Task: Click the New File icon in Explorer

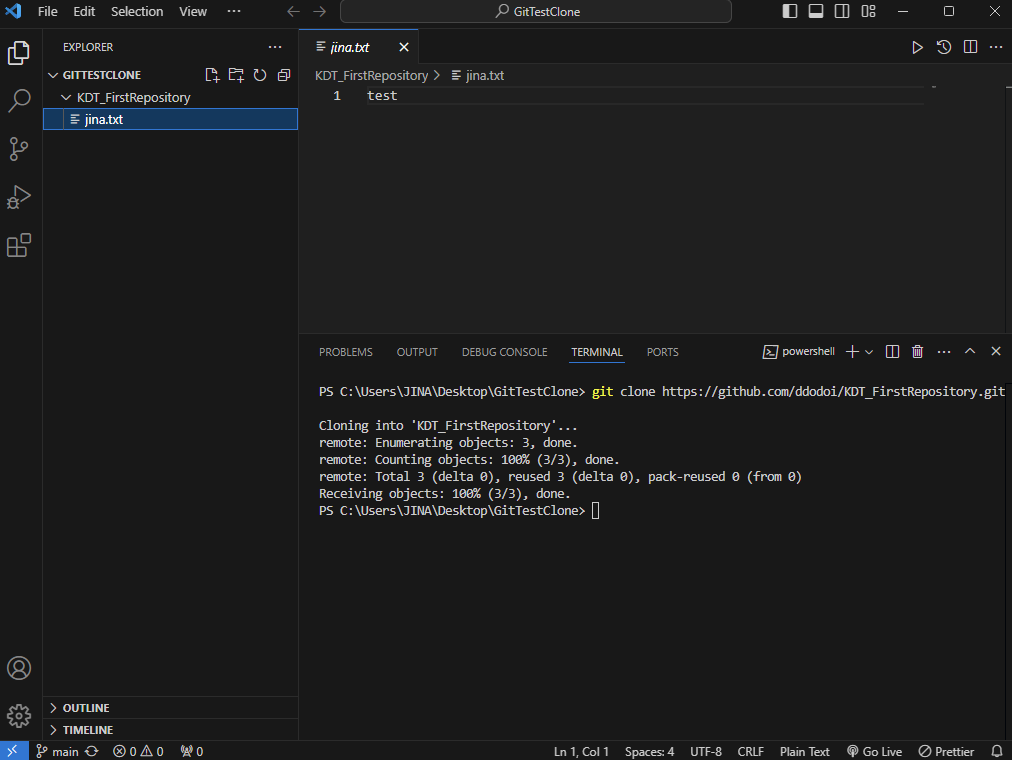Action: (x=212, y=75)
